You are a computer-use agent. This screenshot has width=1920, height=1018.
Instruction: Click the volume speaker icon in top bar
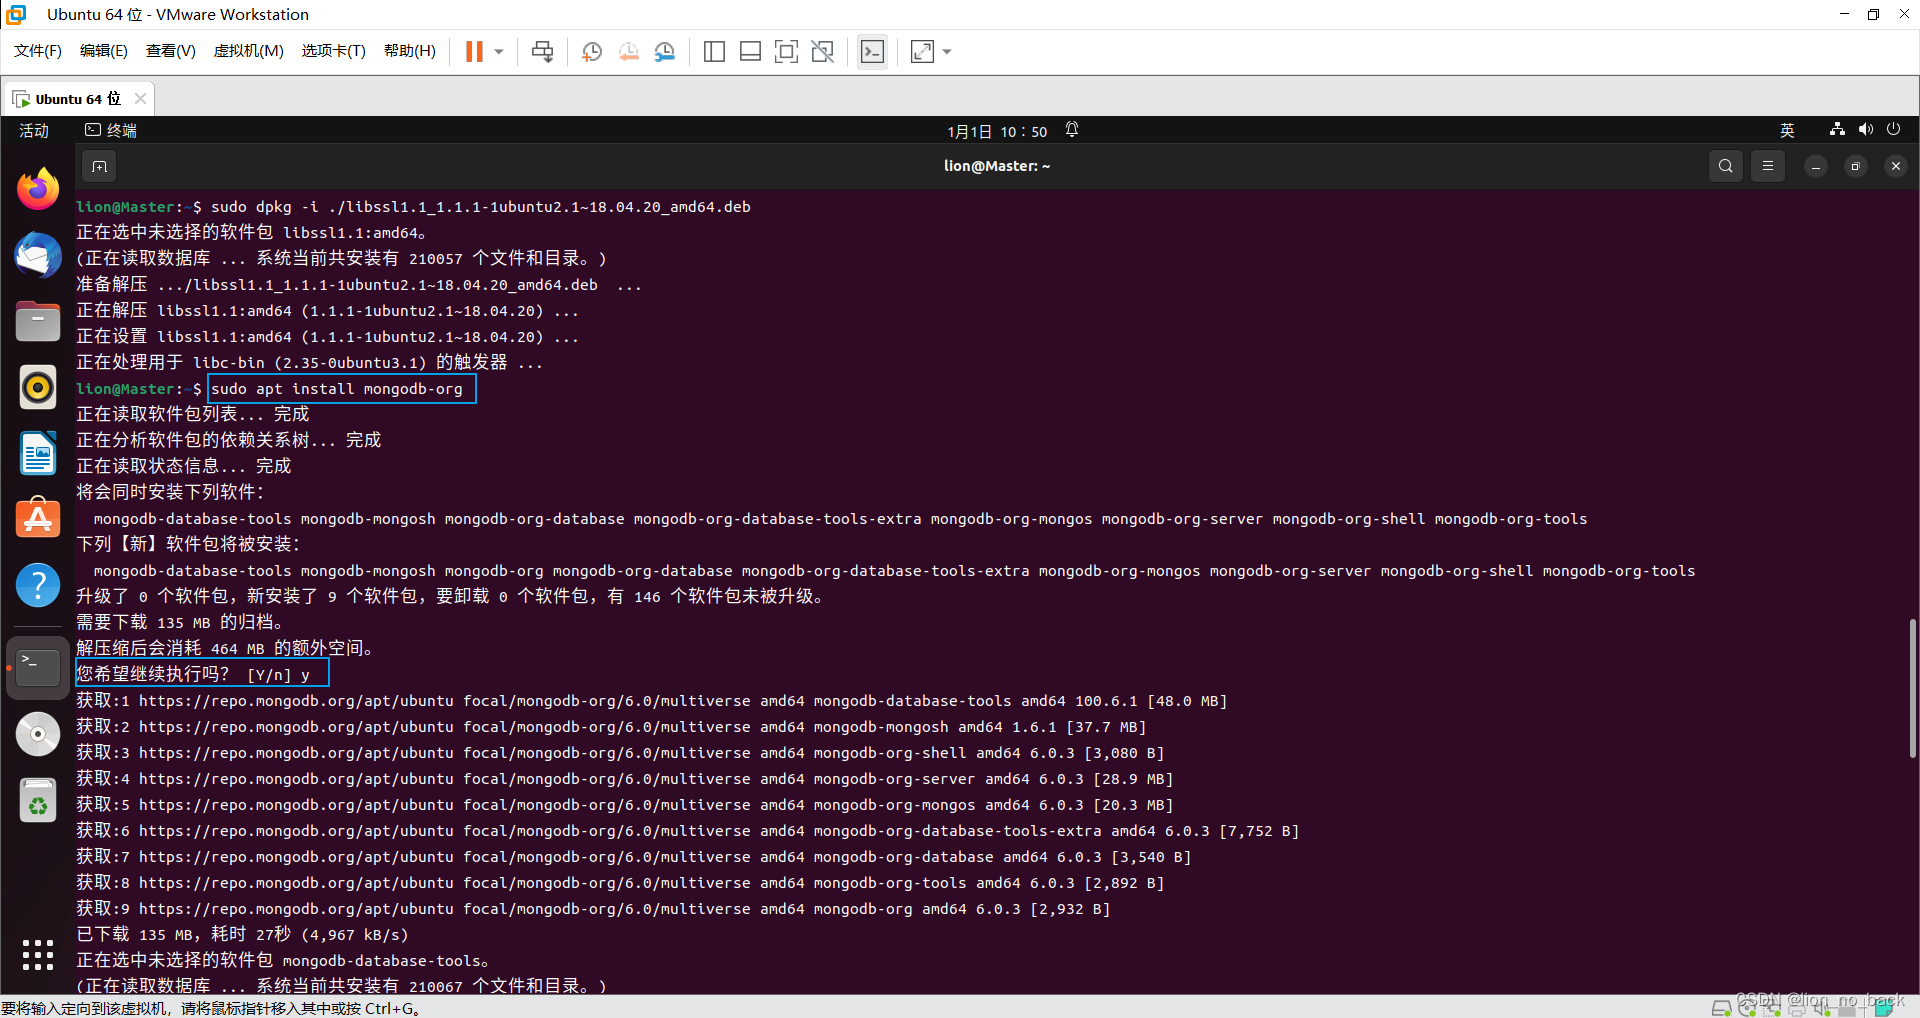pyautogui.click(x=1866, y=129)
